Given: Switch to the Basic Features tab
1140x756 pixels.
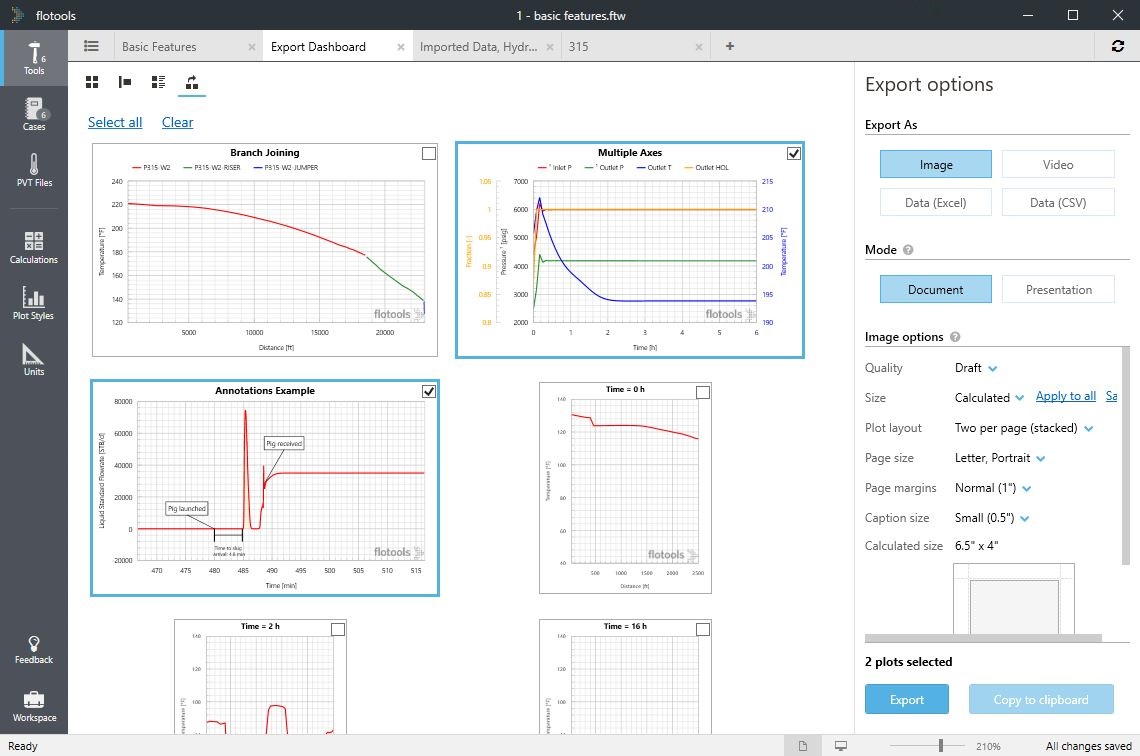Looking at the screenshot, I should [x=159, y=46].
